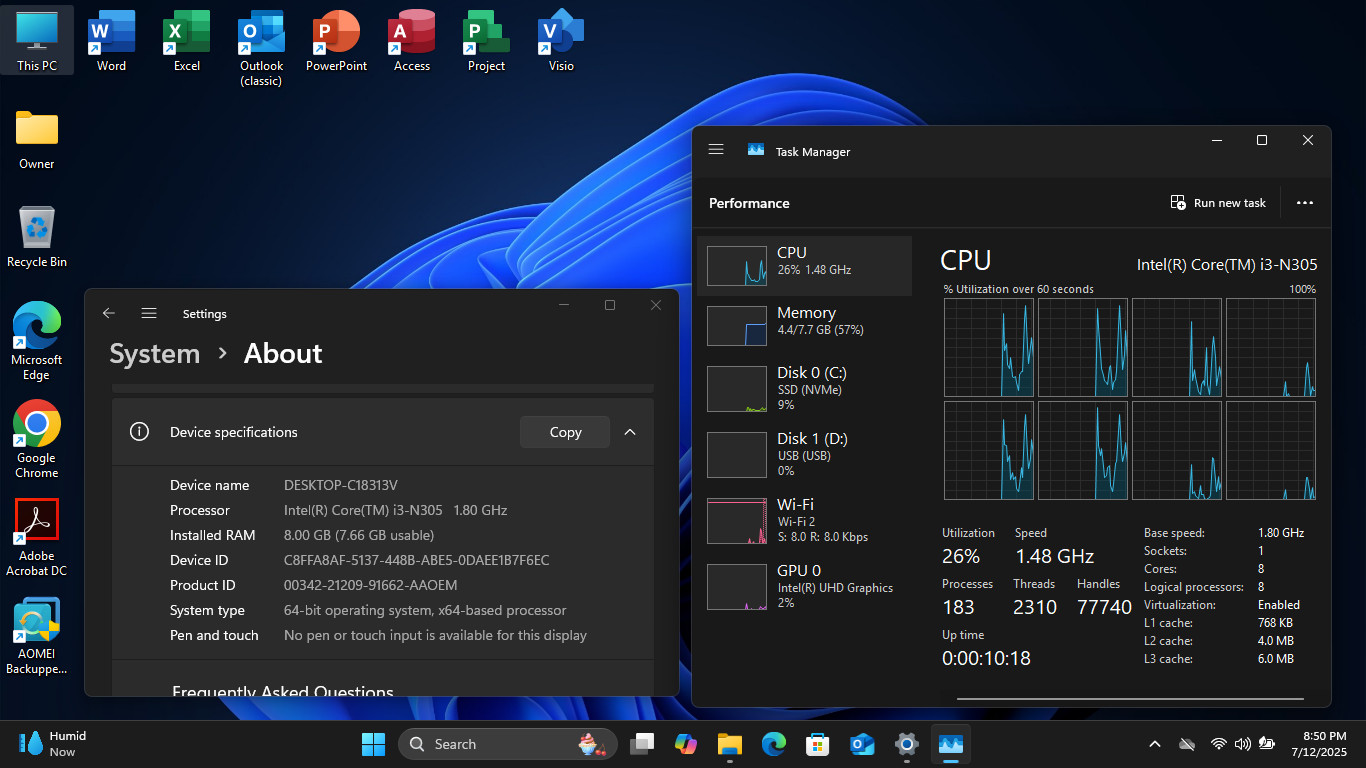Click the Speed value 1.48 GHz
The width and height of the screenshot is (1366, 768).
(1055, 556)
